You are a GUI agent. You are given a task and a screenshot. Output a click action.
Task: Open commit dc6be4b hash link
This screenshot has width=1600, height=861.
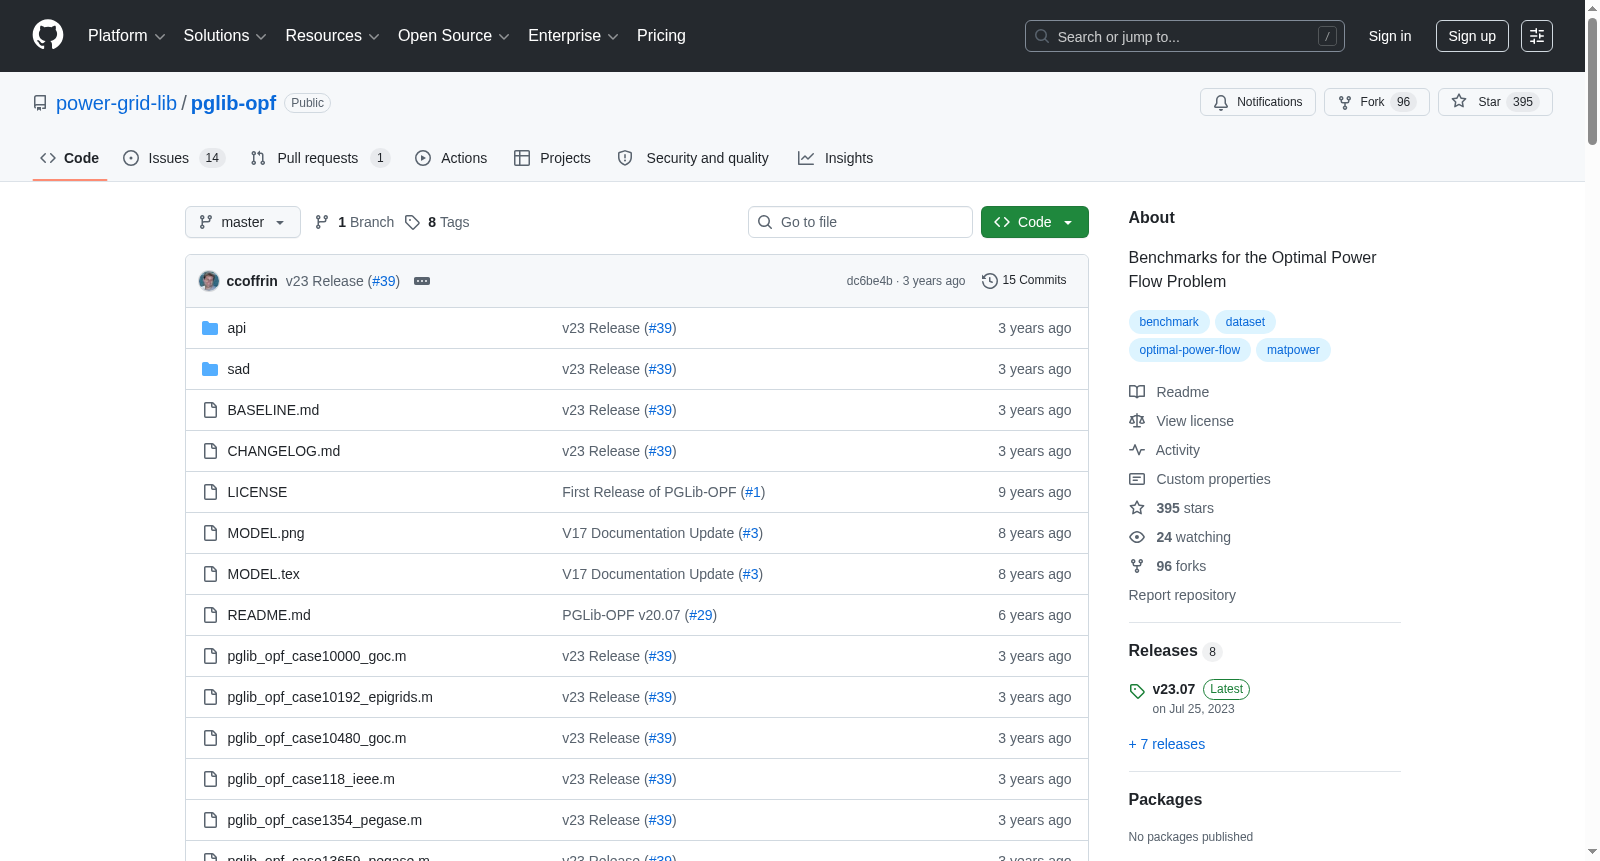pyautogui.click(x=870, y=281)
